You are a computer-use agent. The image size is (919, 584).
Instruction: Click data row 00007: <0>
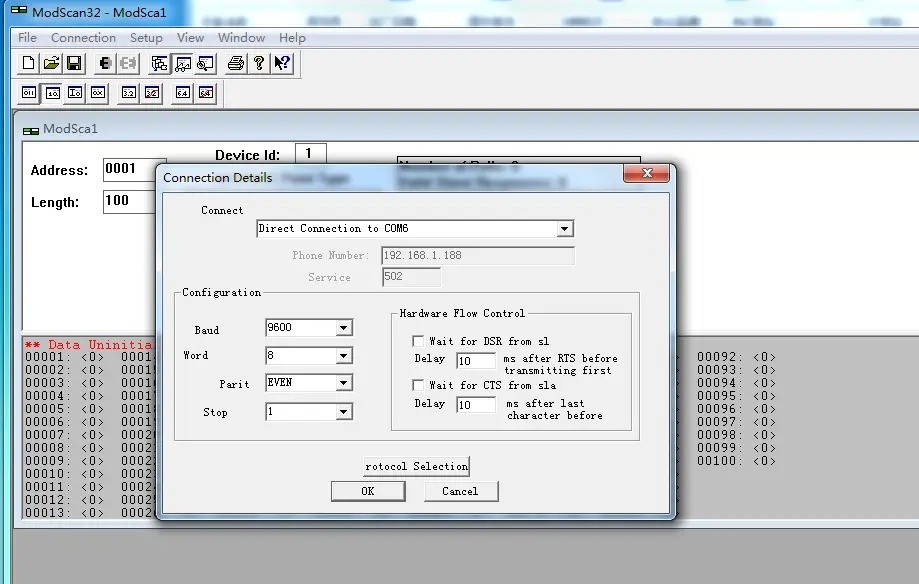[64, 435]
